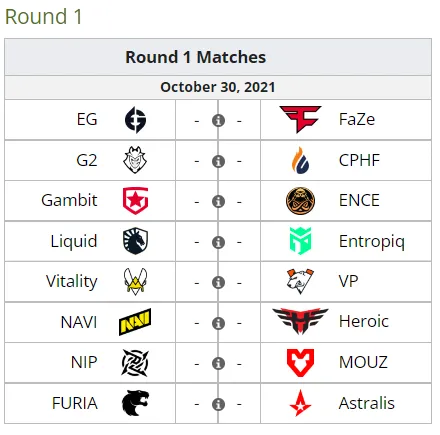Open match details for FURIA vs Astralis

(x=218, y=404)
